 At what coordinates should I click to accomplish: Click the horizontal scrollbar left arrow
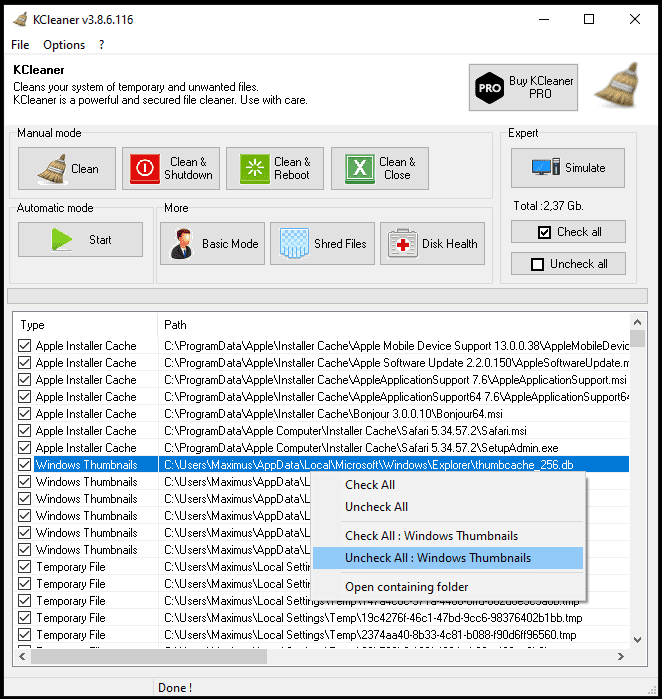point(22,656)
